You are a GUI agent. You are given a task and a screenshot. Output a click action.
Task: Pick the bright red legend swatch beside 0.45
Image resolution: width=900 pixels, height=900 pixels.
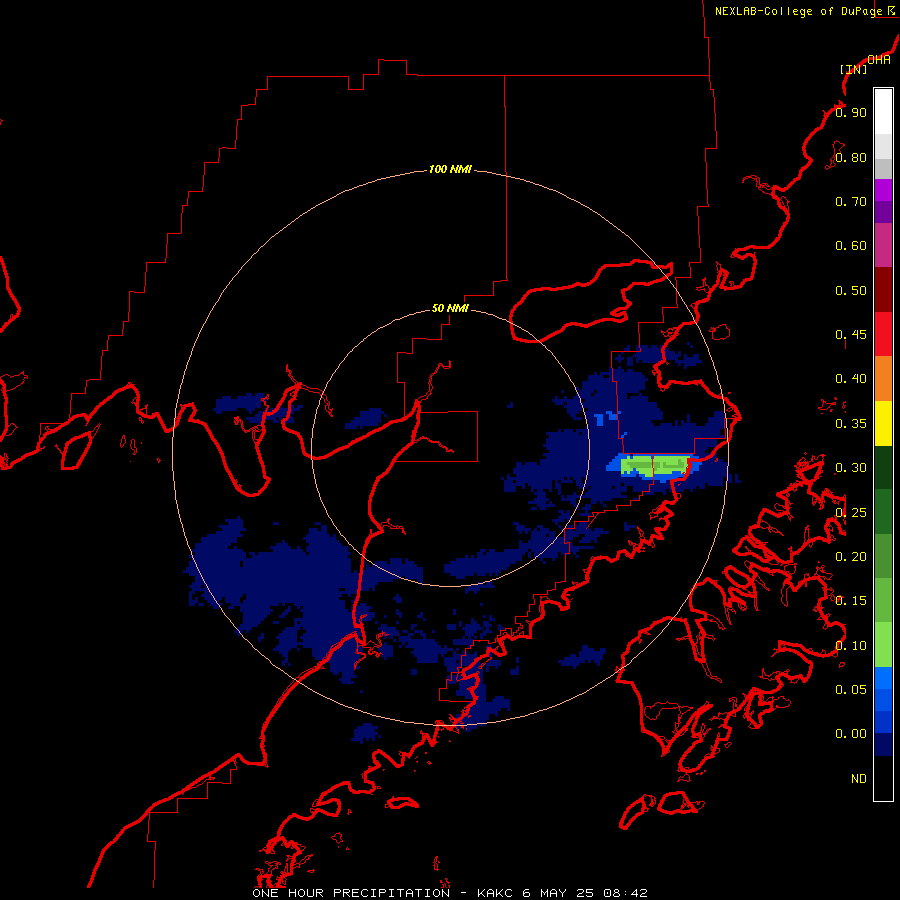click(883, 334)
